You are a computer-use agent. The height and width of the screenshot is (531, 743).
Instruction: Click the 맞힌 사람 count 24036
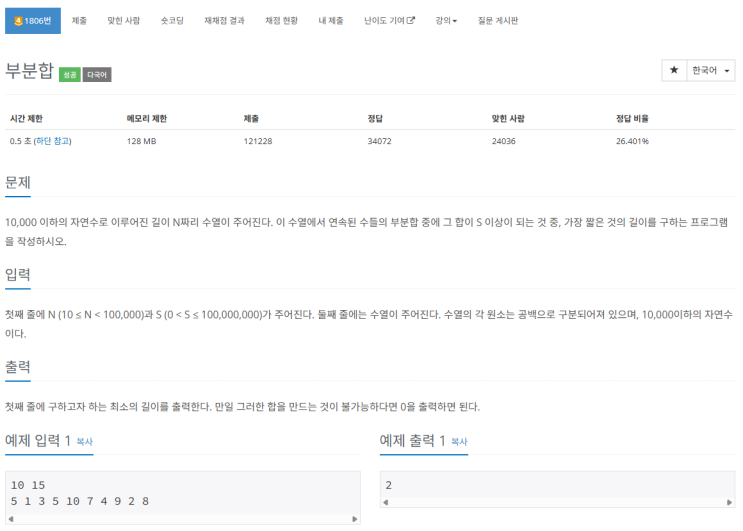504,141
